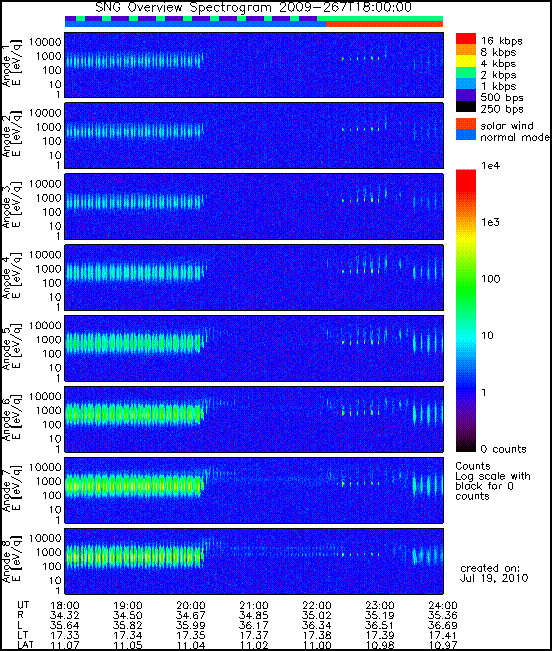The height and width of the screenshot is (651, 552).
Task: Select the spectrogram title text
Action: point(253,7)
